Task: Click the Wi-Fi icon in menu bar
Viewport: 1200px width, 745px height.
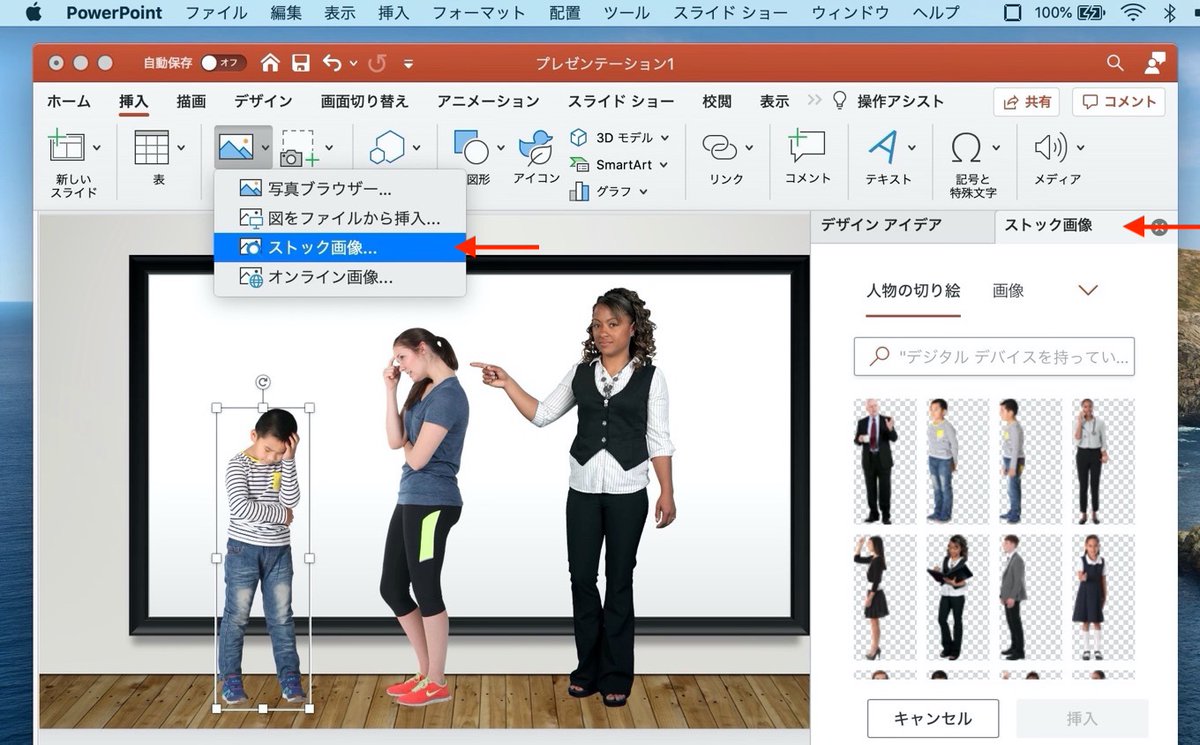Action: pyautogui.click(x=1134, y=13)
